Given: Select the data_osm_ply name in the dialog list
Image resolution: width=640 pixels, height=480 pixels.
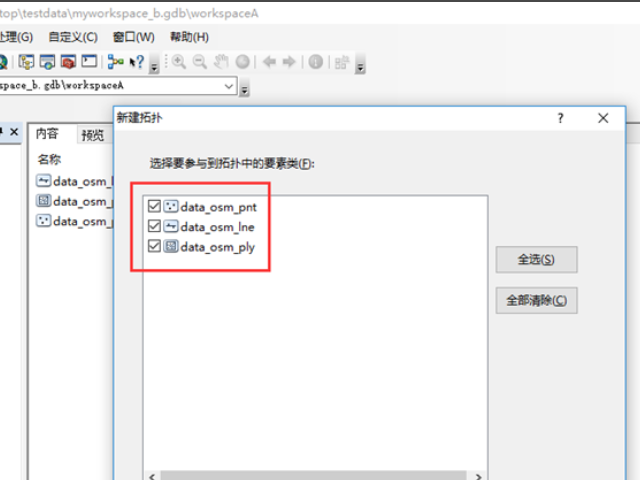Looking at the screenshot, I should 218,247.
